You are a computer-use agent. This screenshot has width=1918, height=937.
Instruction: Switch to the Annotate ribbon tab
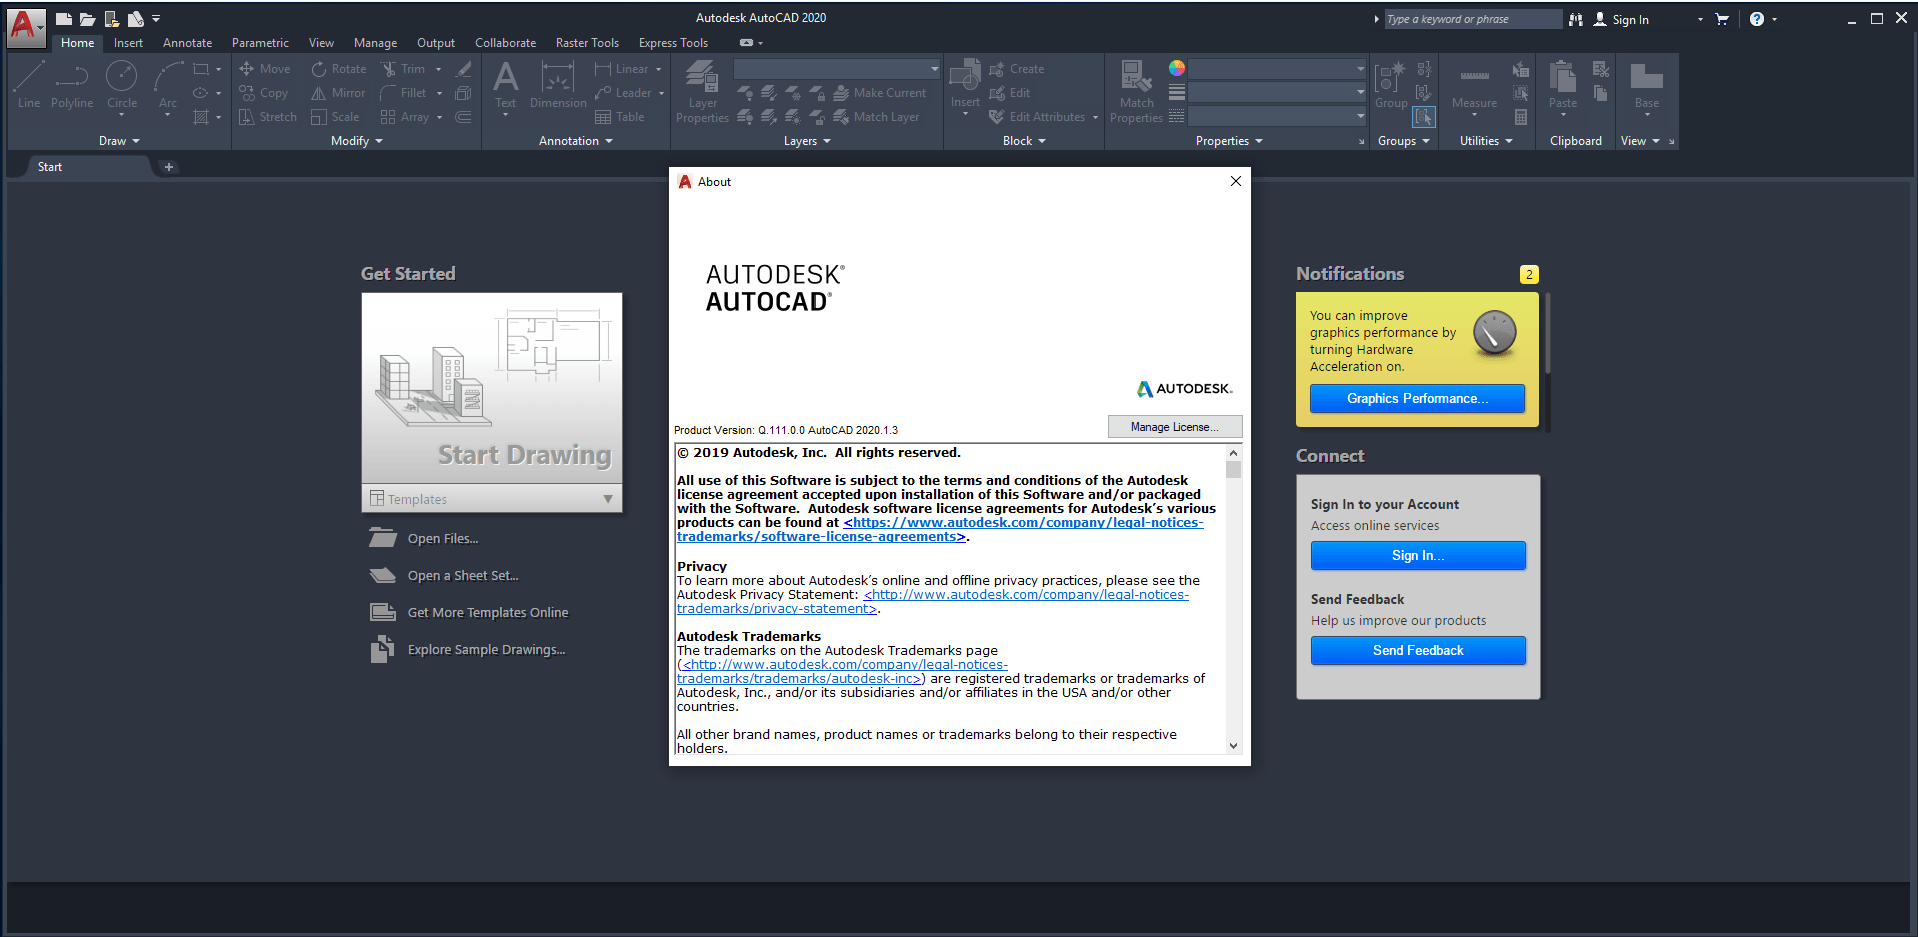click(x=187, y=43)
